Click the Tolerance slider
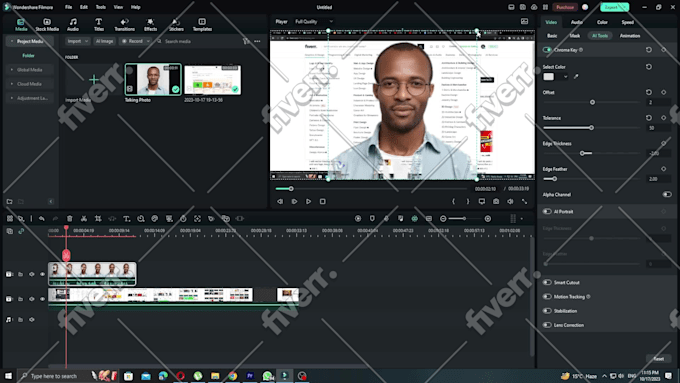Image resolution: width=680 pixels, height=383 pixels. 592,128
